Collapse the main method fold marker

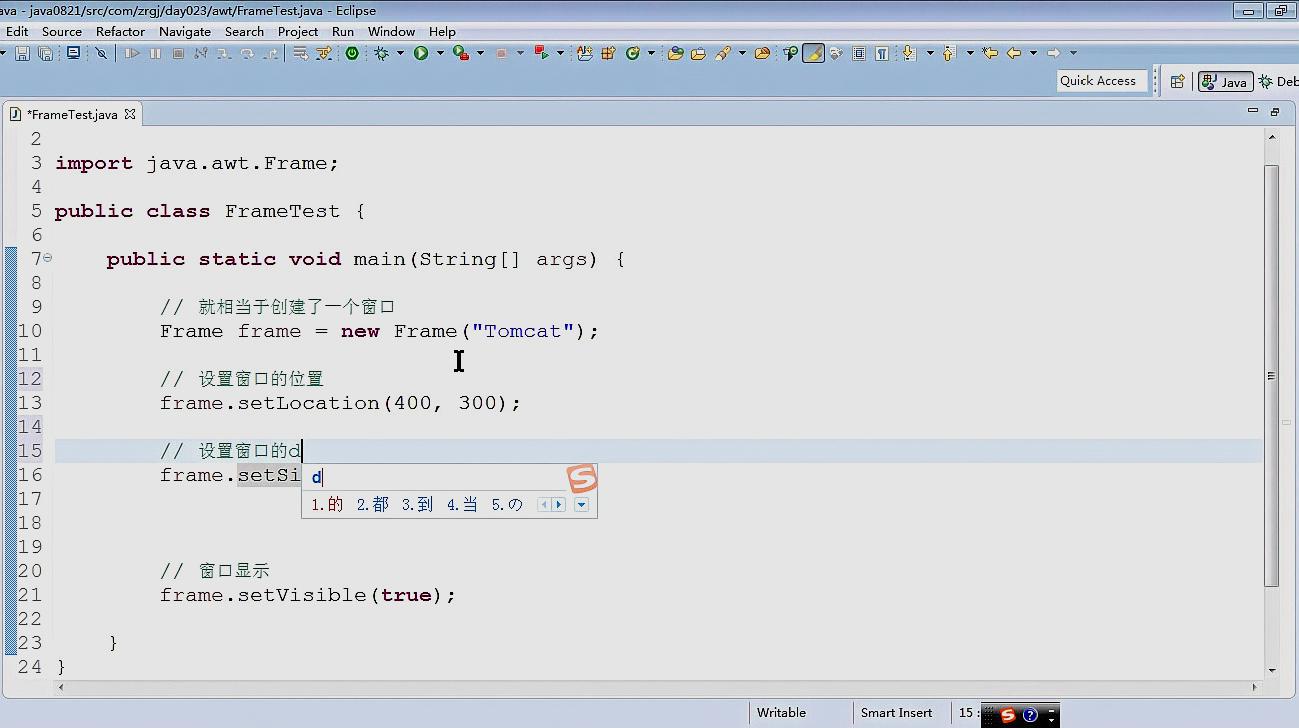[x=47, y=258]
